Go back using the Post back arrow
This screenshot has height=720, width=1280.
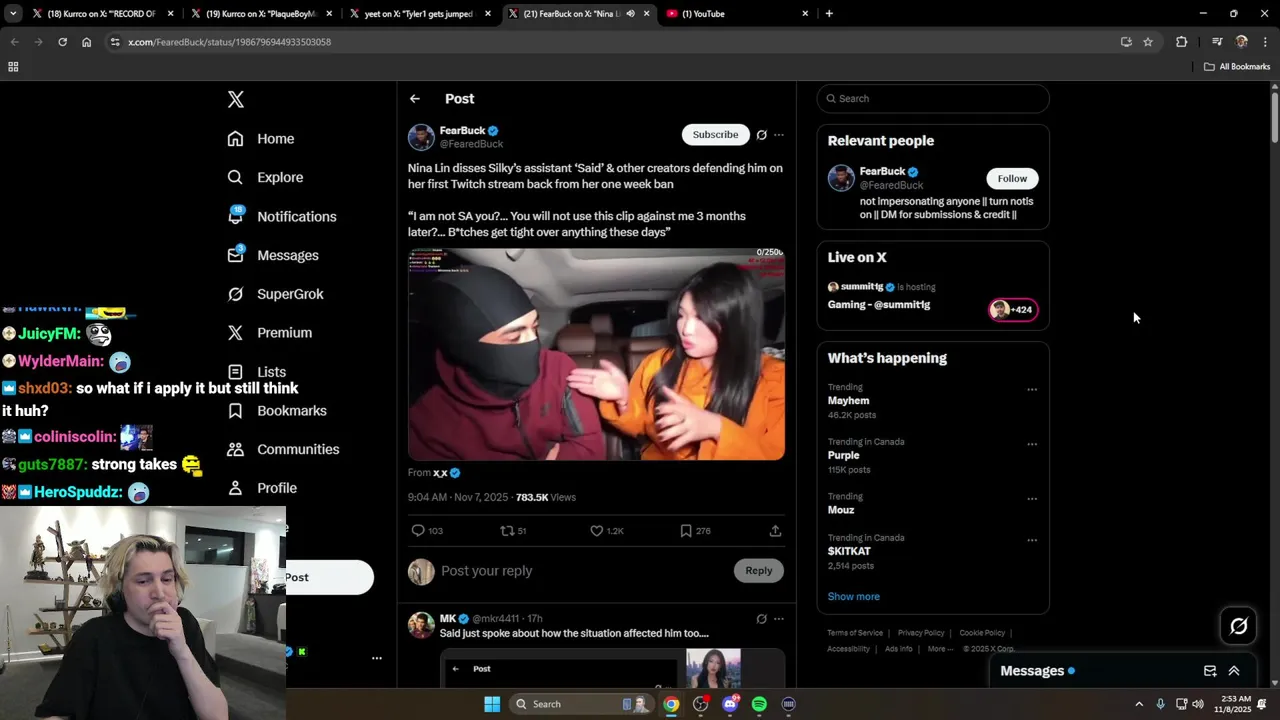click(415, 99)
